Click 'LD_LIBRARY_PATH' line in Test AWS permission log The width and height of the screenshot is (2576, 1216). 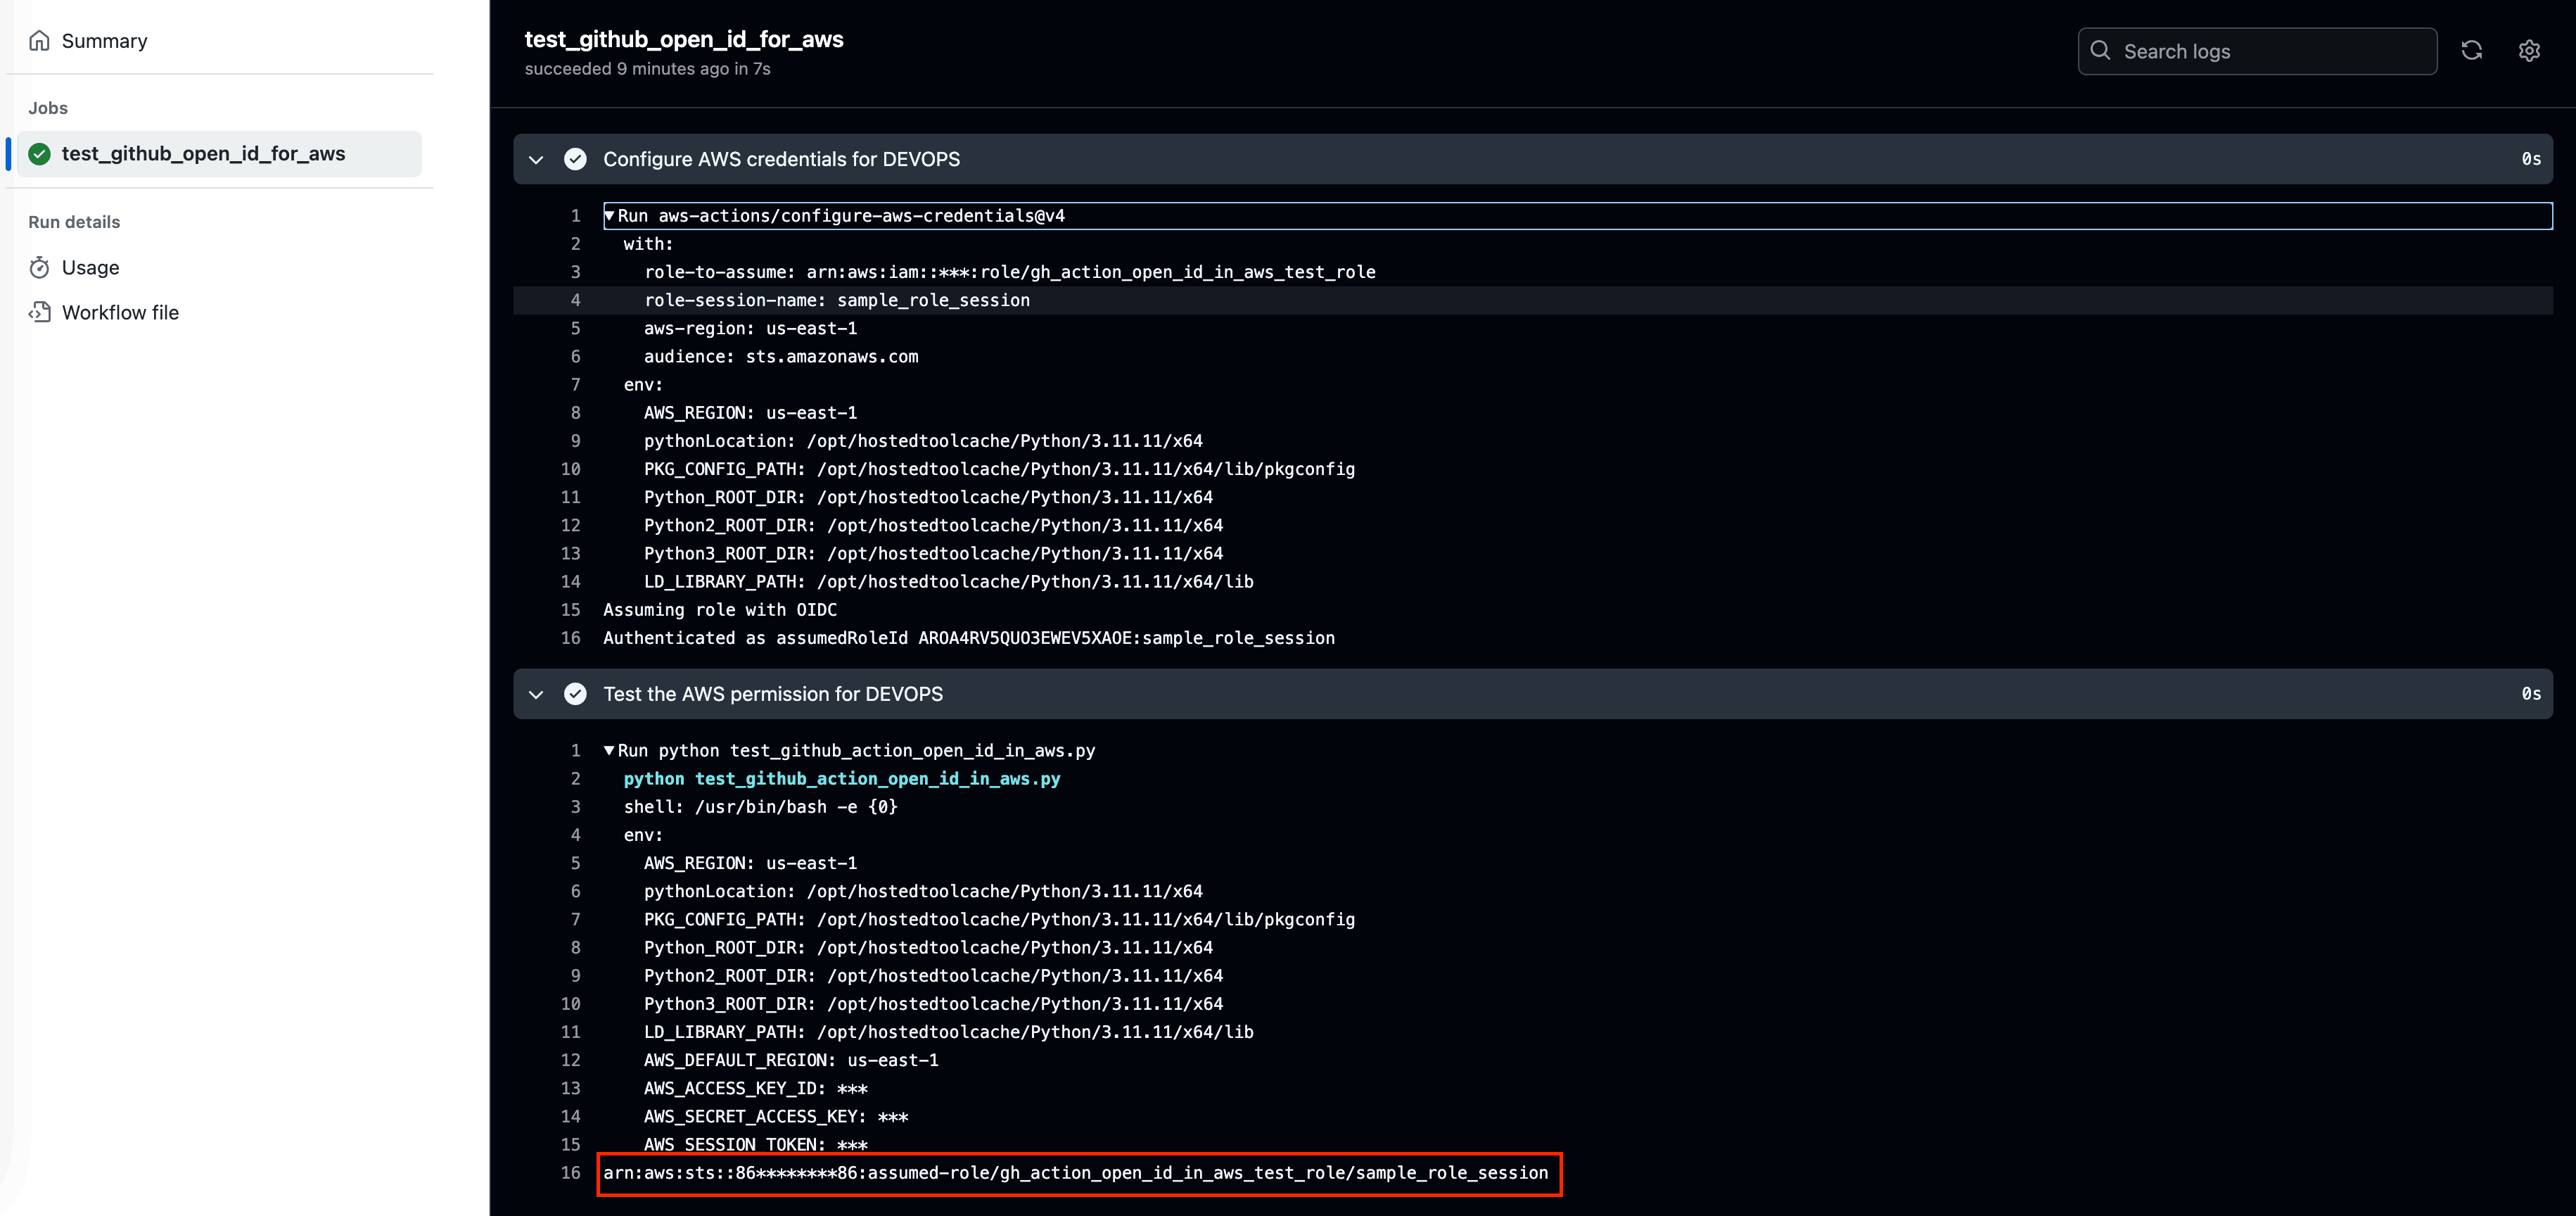click(949, 1032)
